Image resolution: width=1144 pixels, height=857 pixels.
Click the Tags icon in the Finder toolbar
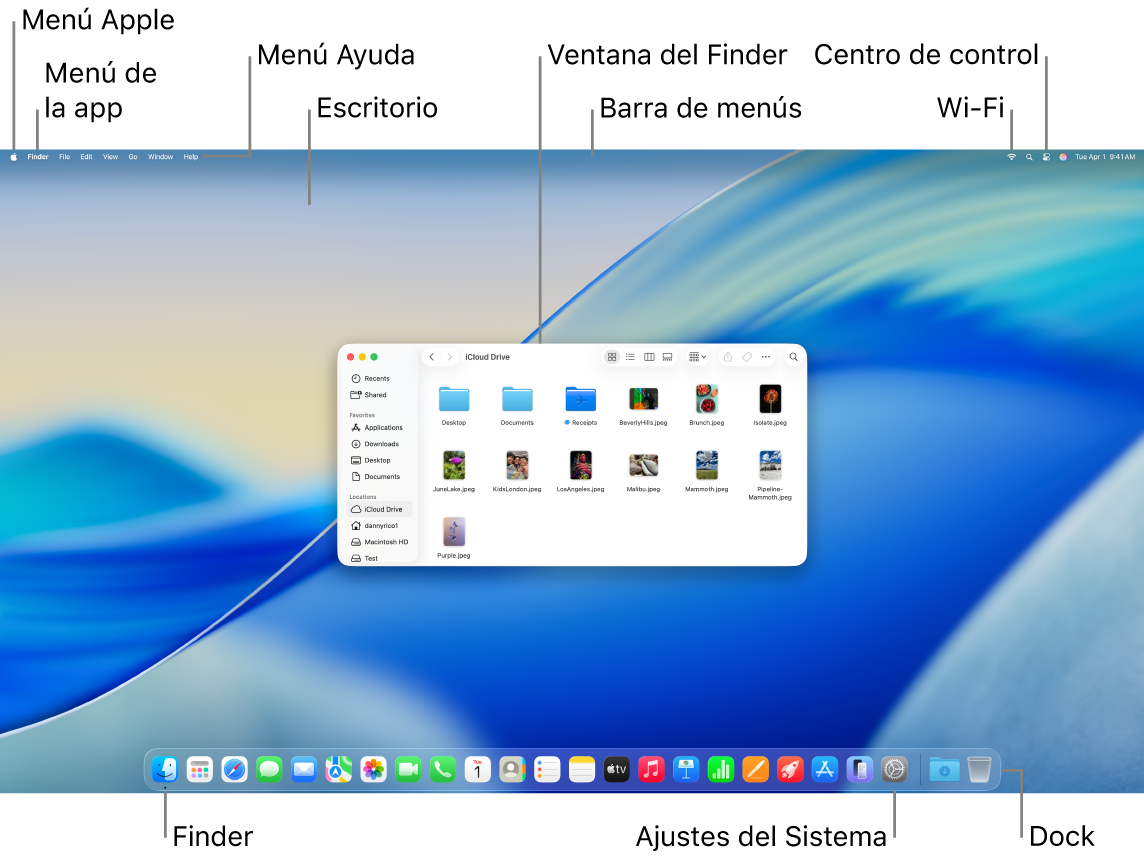click(x=746, y=356)
